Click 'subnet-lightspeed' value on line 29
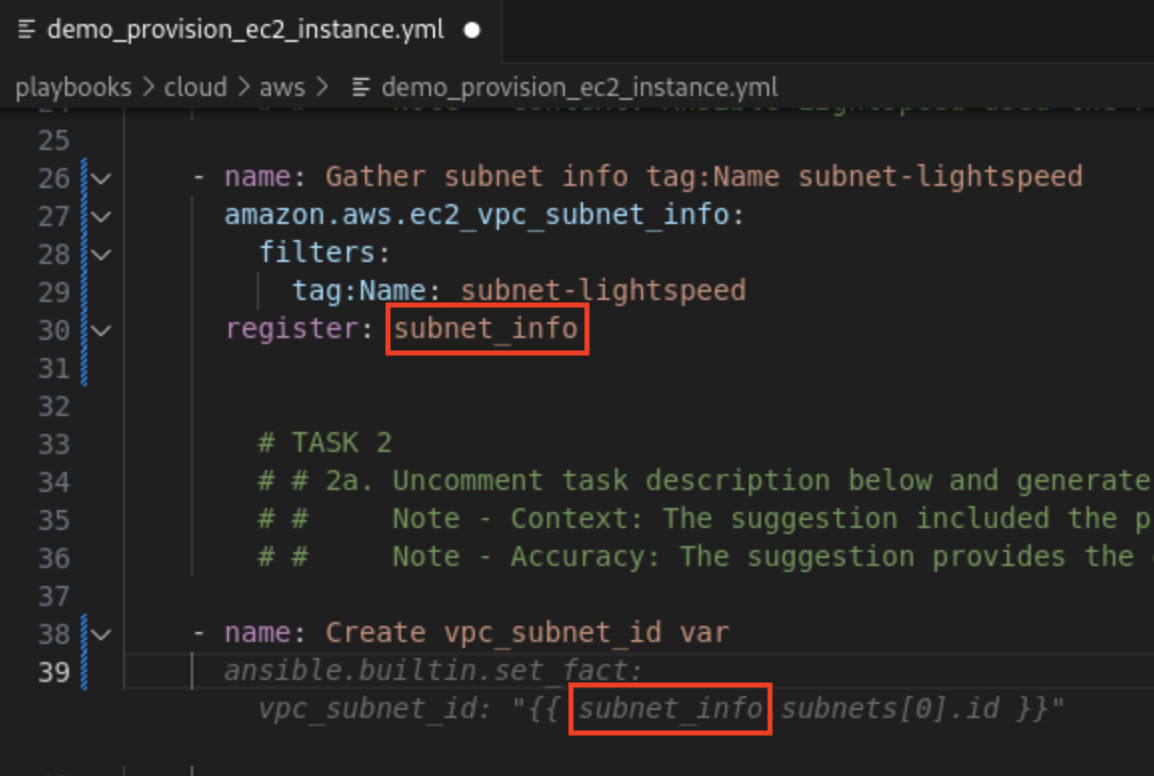1154x776 pixels. [603, 291]
